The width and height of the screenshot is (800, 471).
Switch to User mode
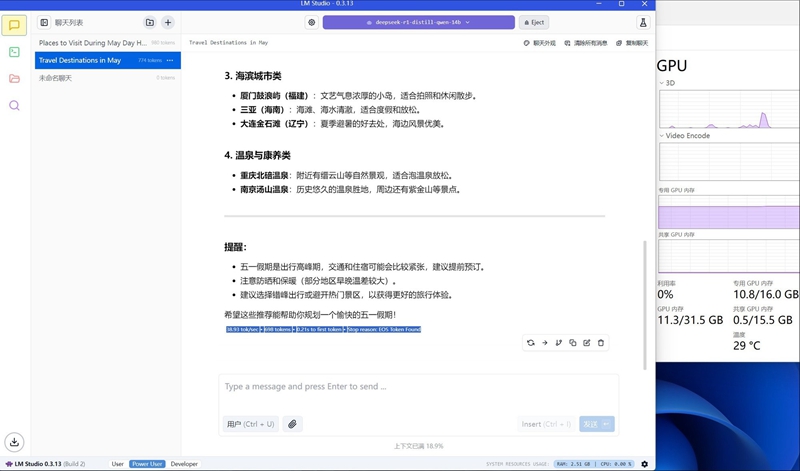(117, 464)
